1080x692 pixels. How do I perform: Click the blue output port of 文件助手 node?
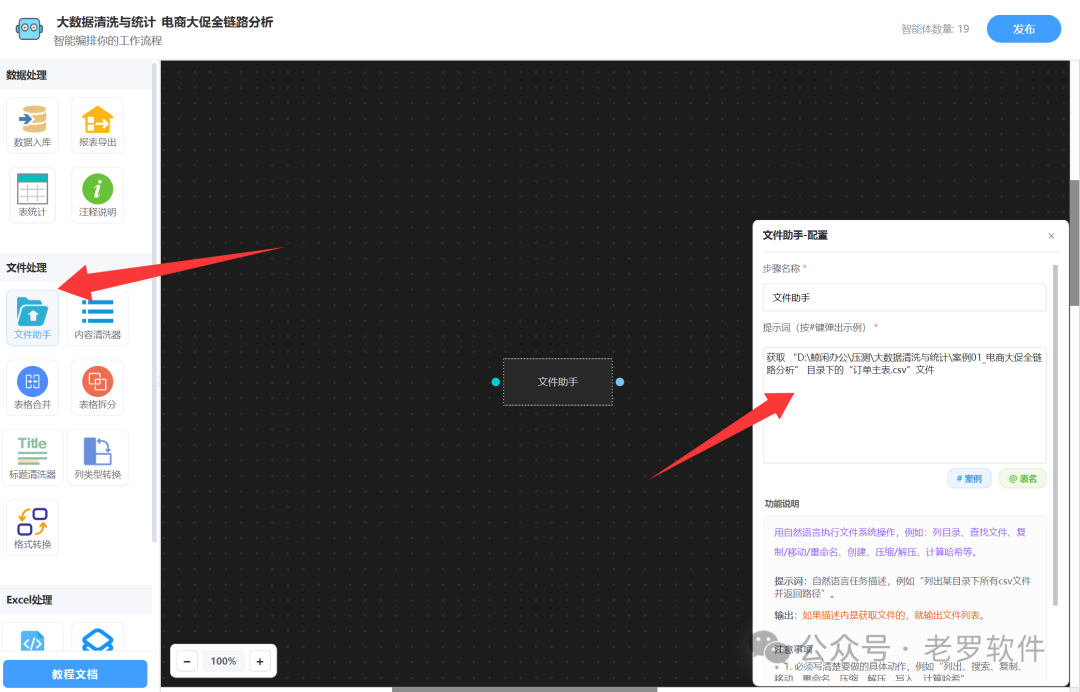click(x=620, y=381)
